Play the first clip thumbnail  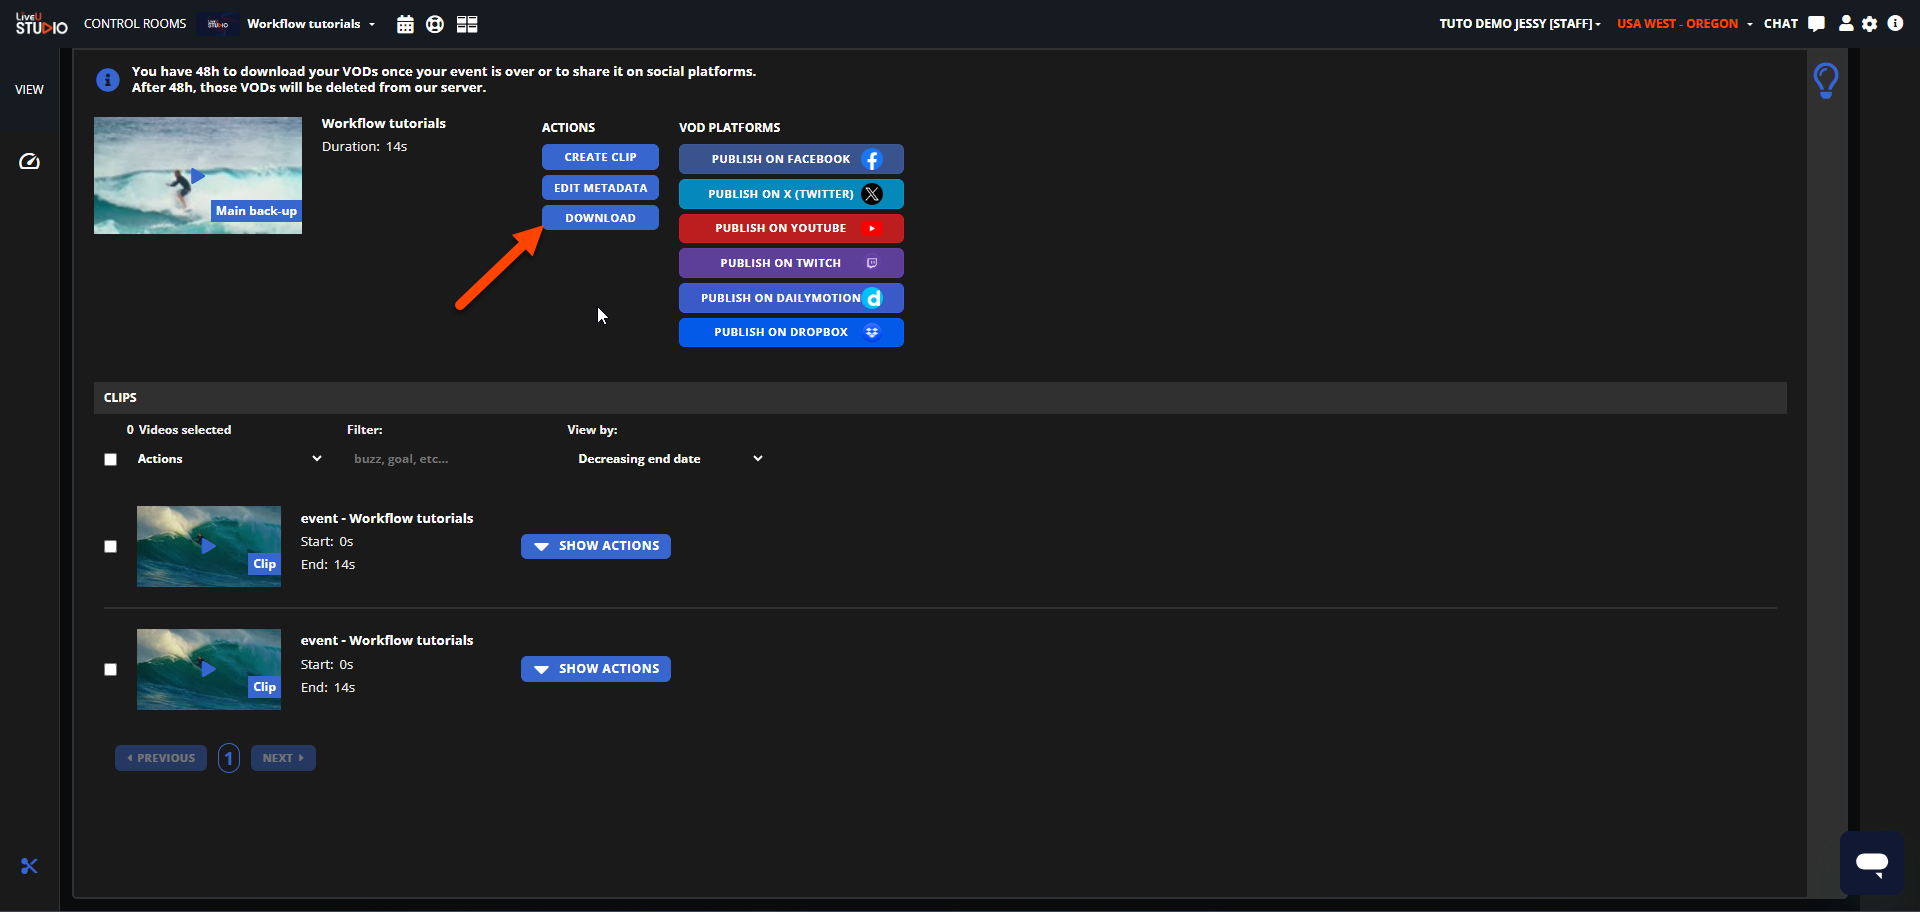(209, 546)
